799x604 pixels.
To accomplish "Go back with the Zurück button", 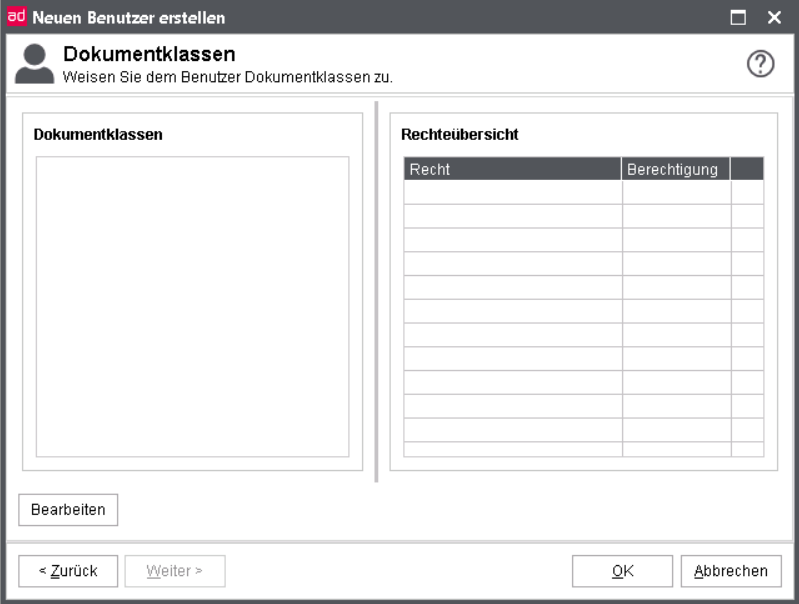I will tap(68, 571).
